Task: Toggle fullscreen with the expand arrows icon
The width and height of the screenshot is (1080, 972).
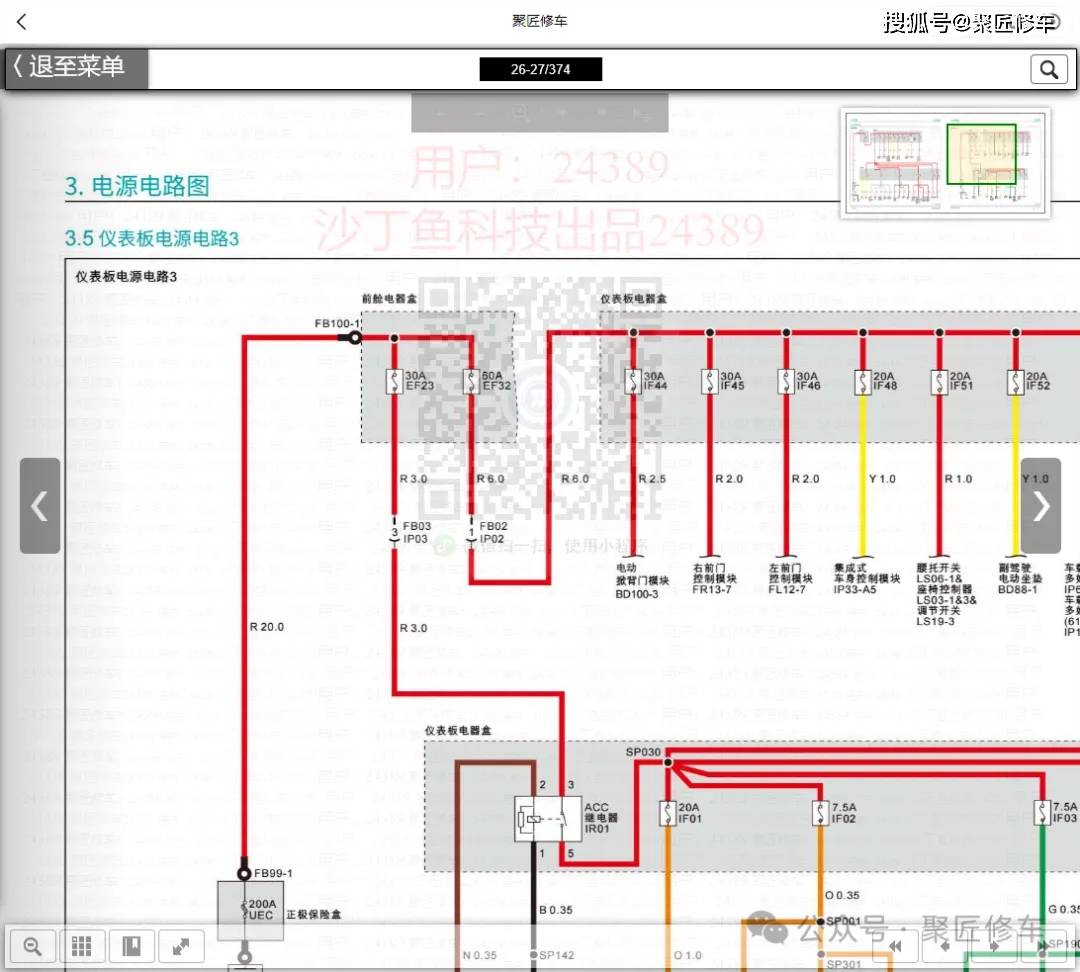Action: tap(181, 946)
